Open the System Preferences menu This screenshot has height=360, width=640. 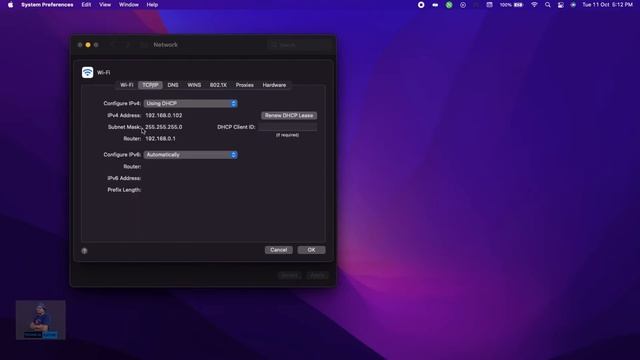(47, 5)
